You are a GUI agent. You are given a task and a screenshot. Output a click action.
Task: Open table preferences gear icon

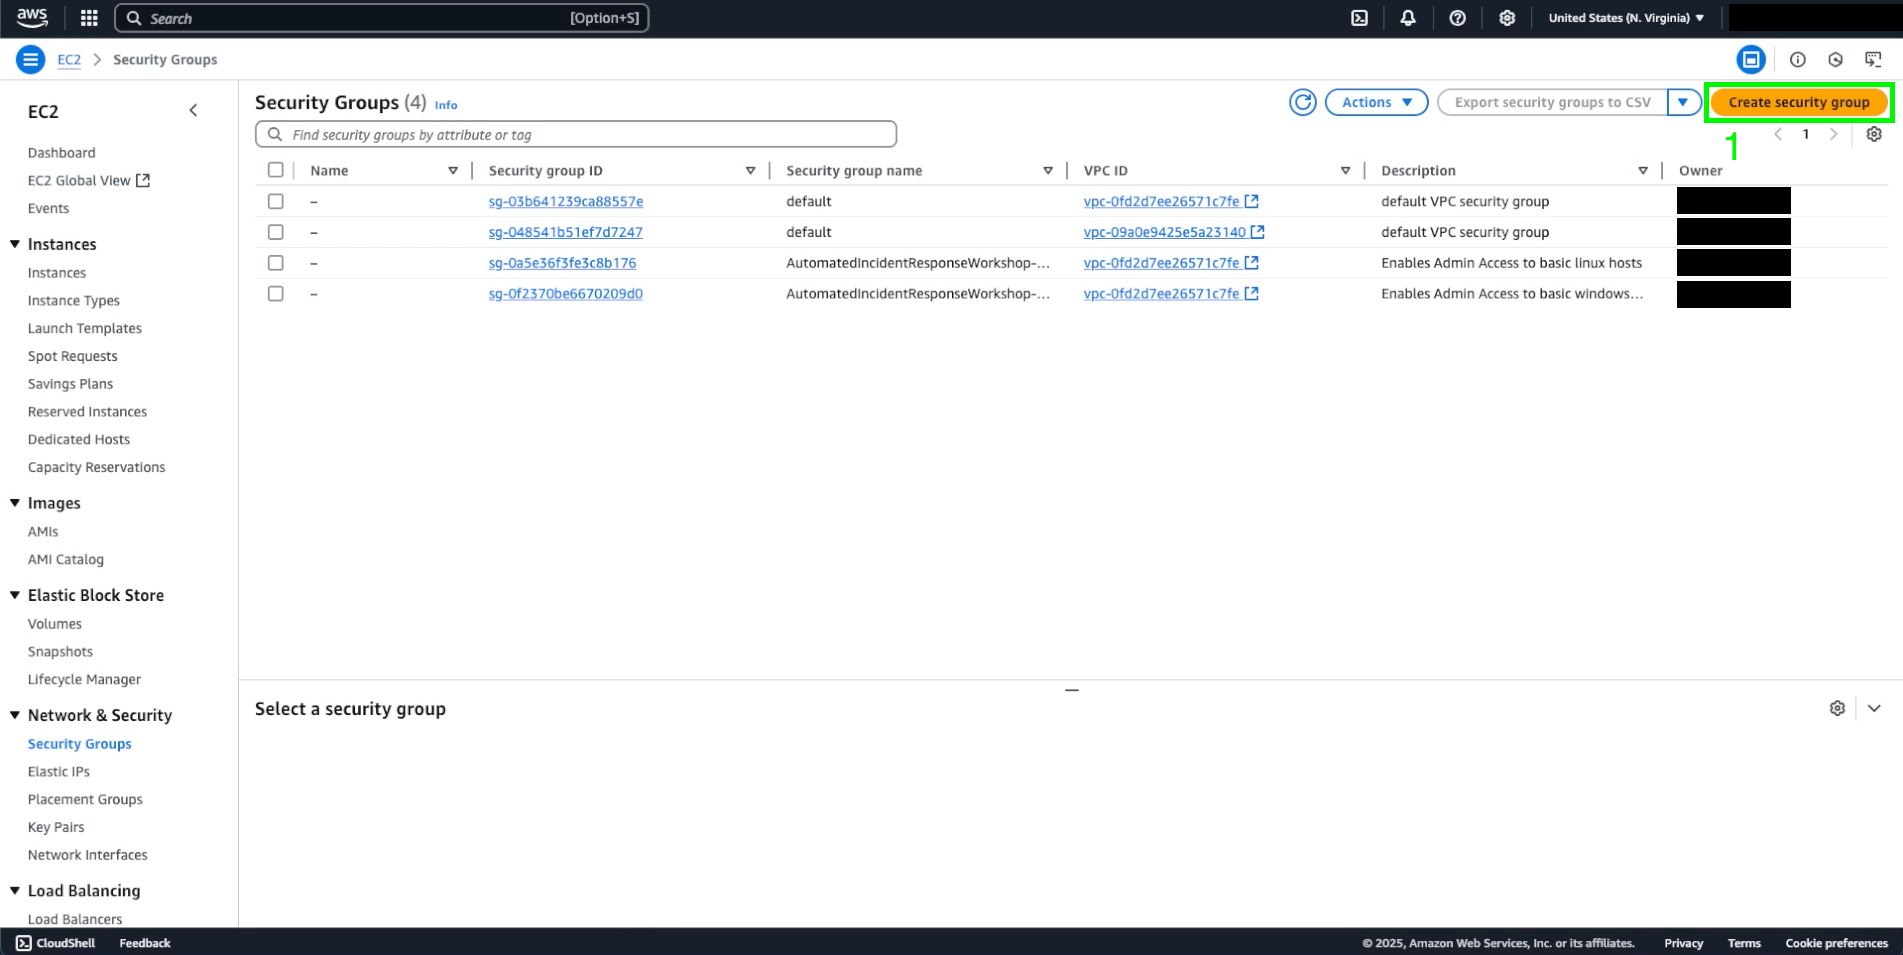pyautogui.click(x=1874, y=134)
